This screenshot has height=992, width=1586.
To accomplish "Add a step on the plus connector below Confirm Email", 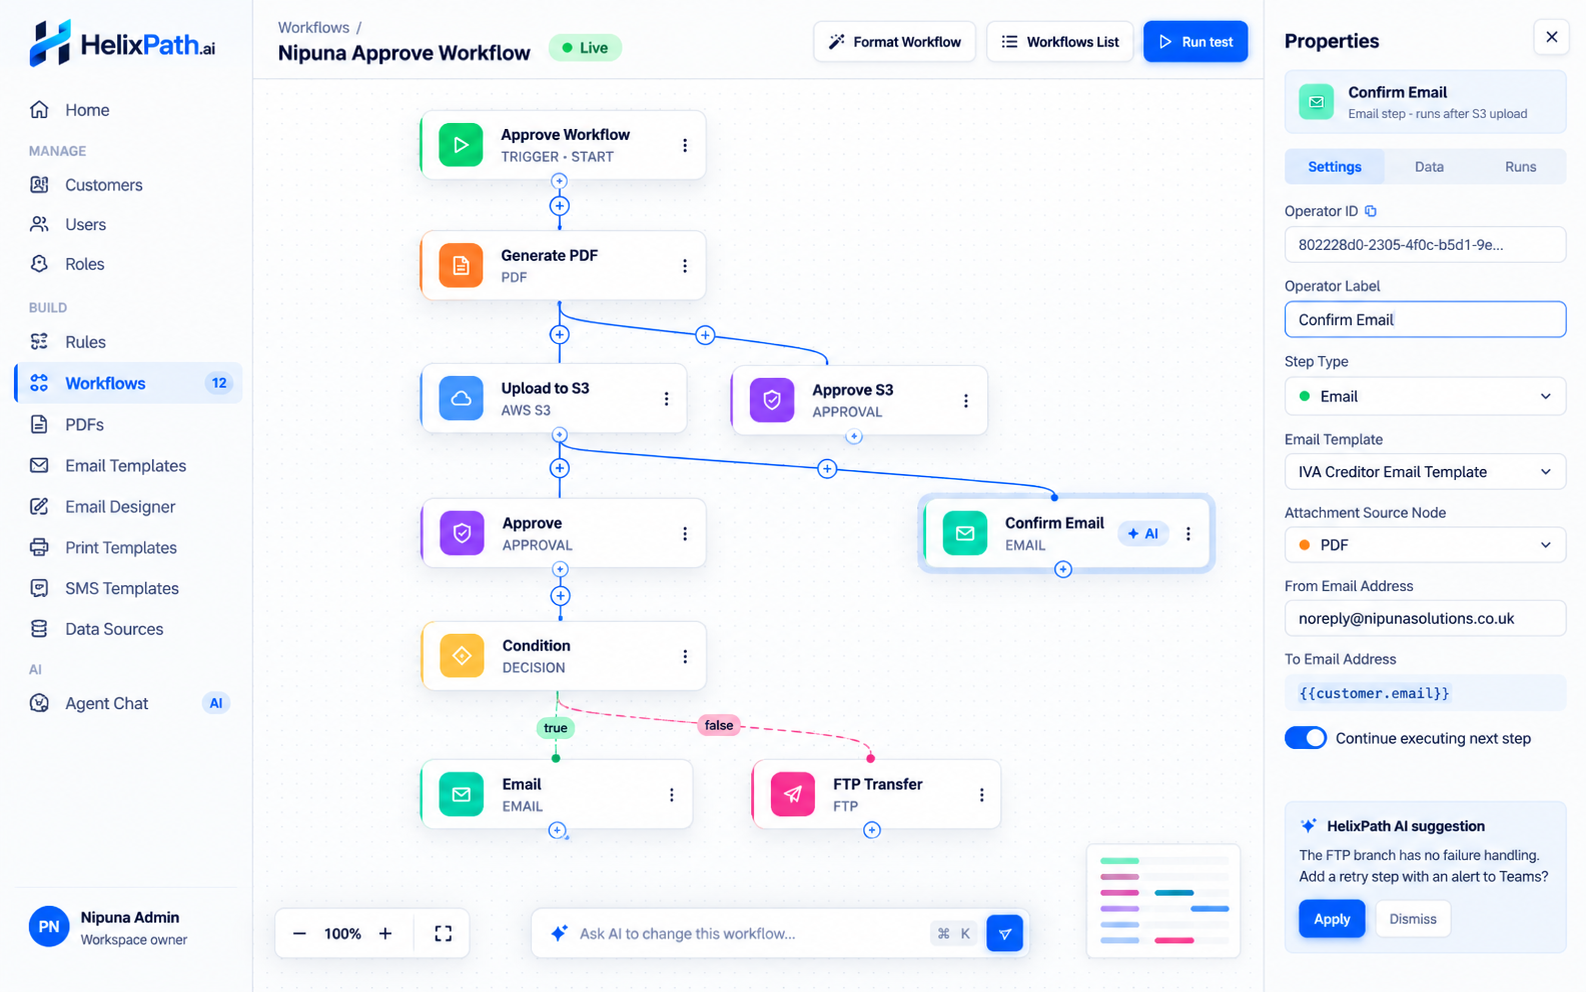I will (x=1063, y=569).
